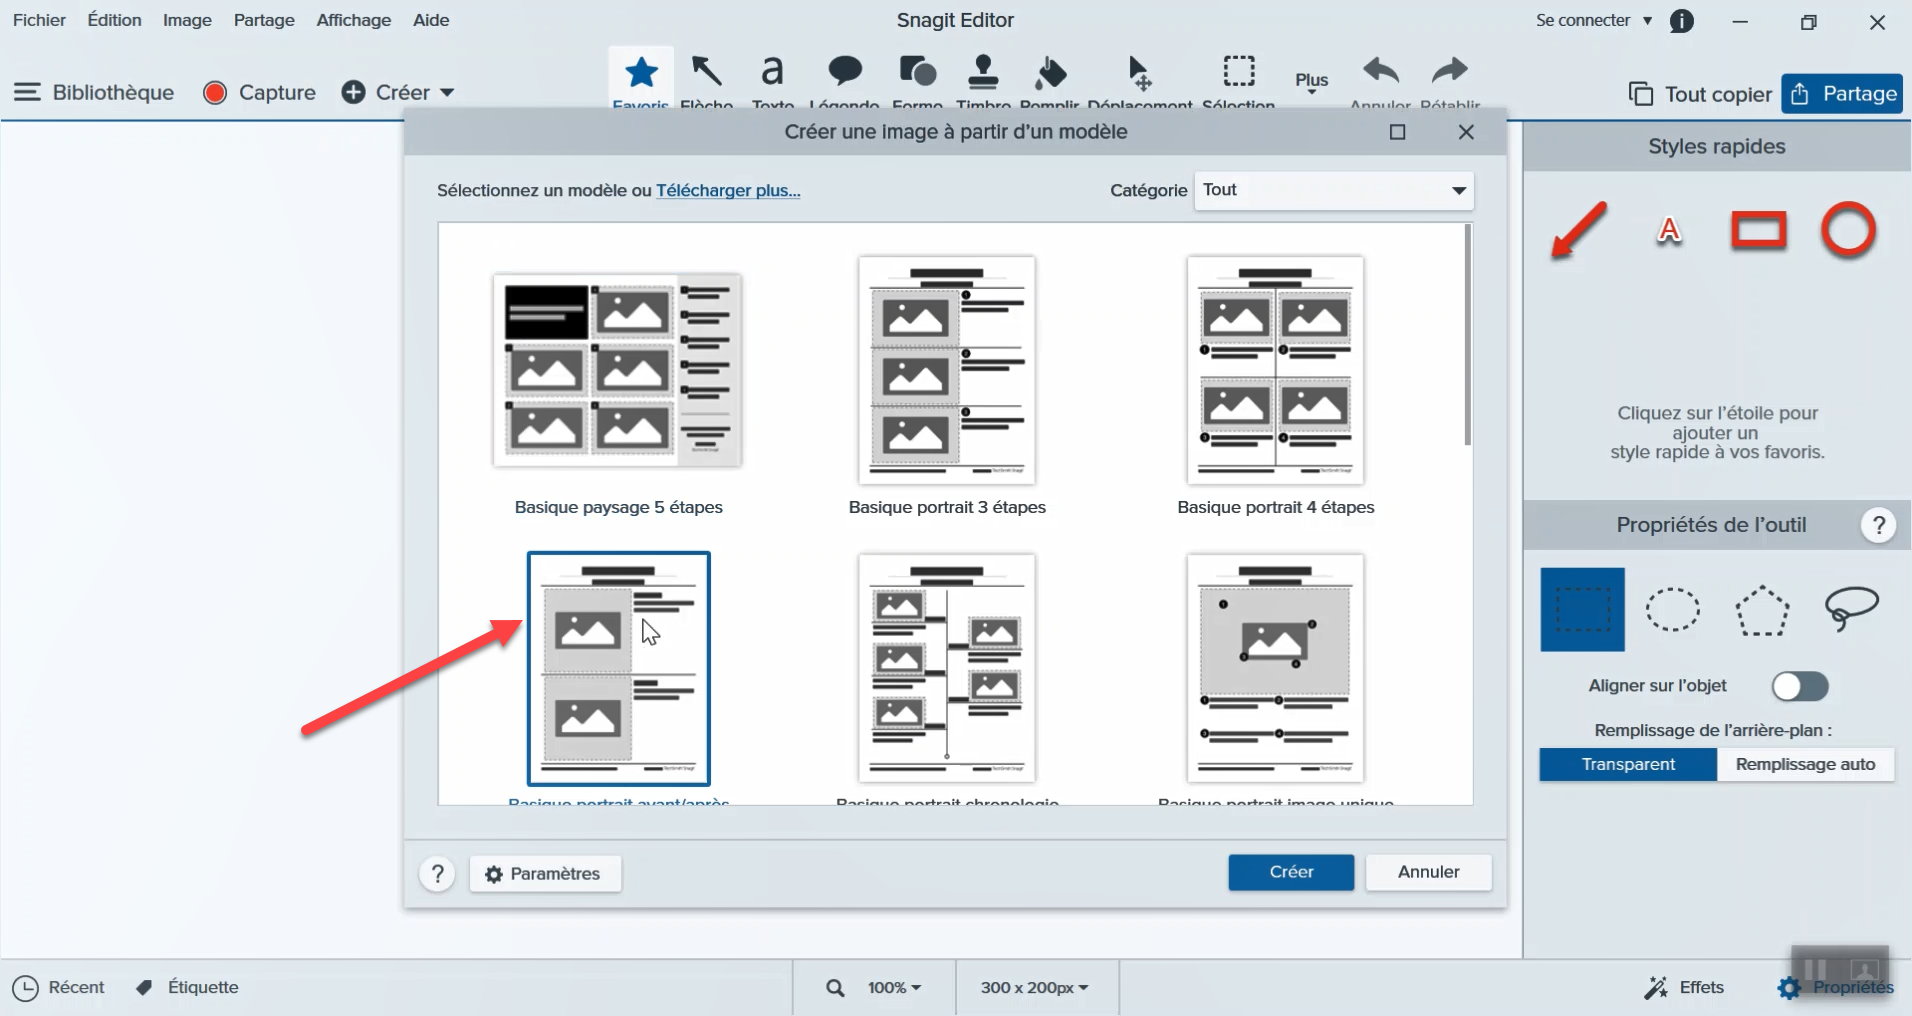Open the Fichier menu
This screenshot has height=1016, width=1912.
pos(39,20)
